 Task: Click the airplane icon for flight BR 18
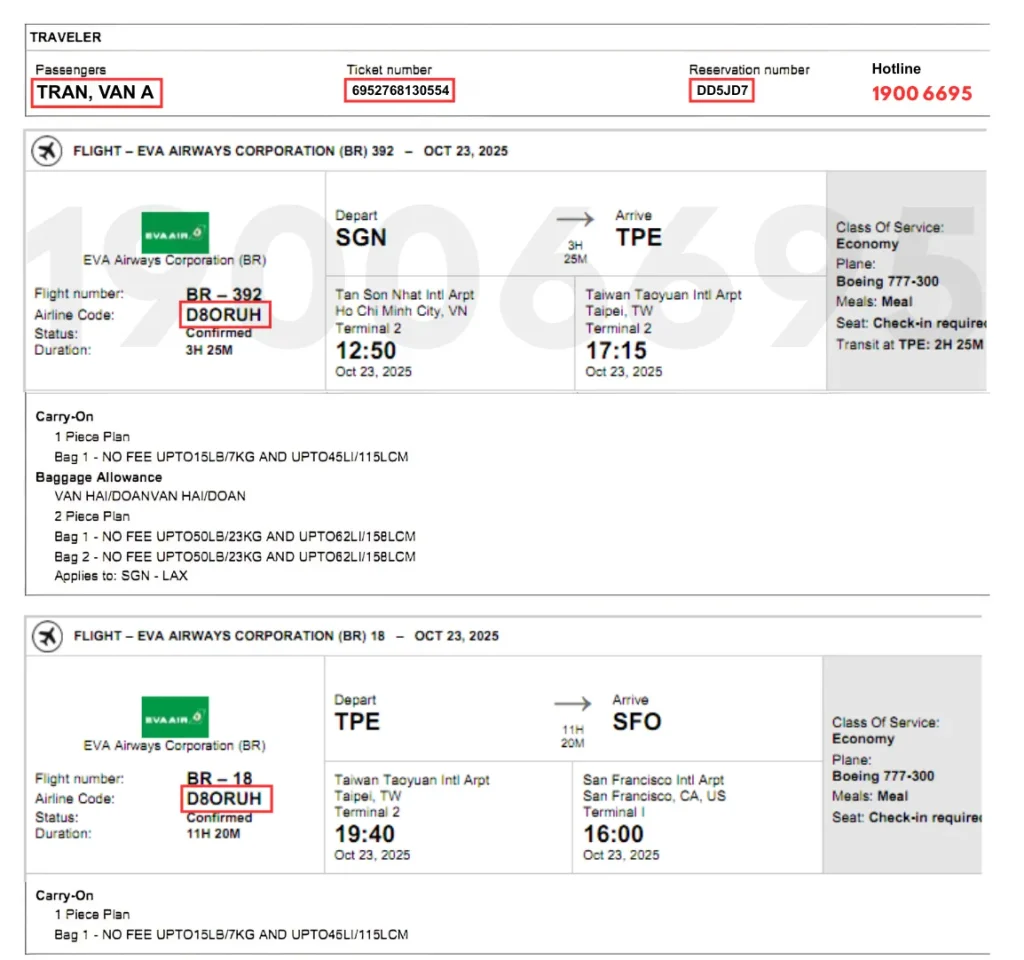[x=48, y=636]
